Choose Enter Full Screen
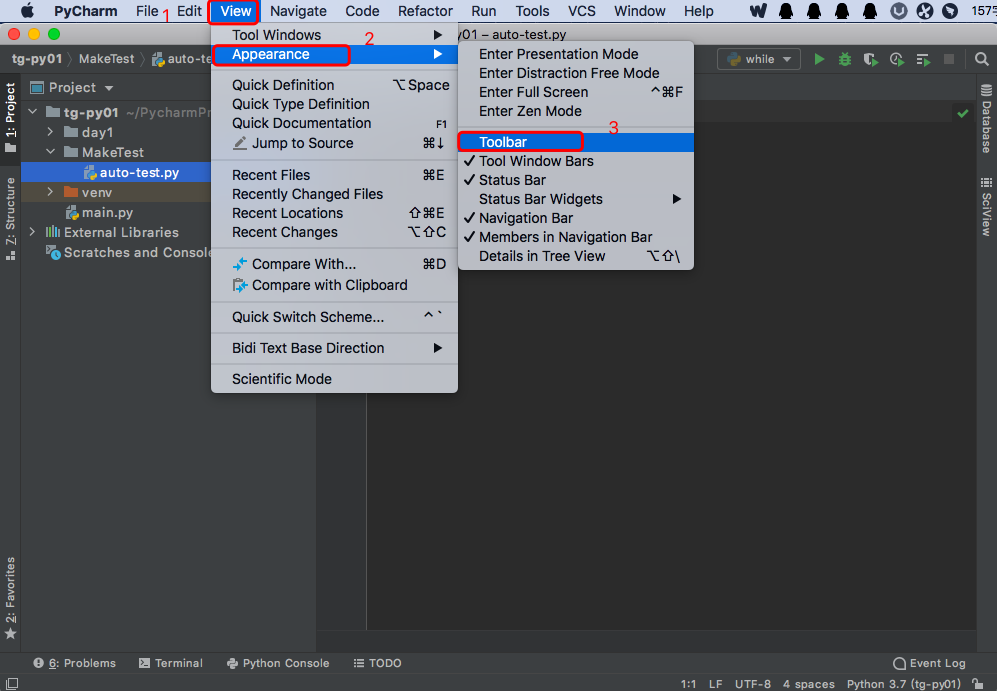The image size is (997, 691). click(x=575, y=92)
